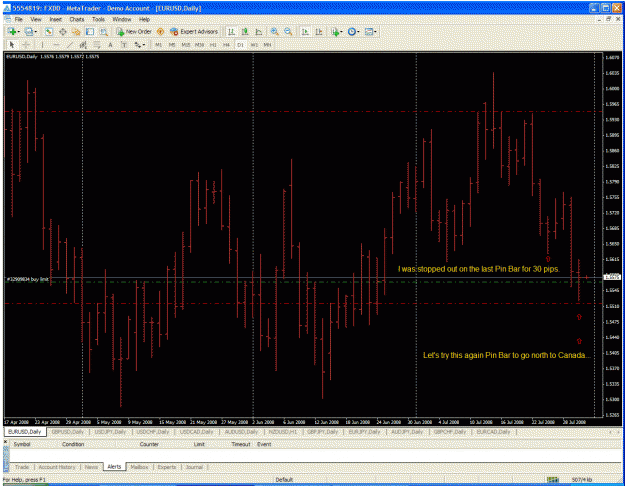The width and height of the screenshot is (625, 486).
Task: Open the Indicators list dropdown
Action: 336,31
